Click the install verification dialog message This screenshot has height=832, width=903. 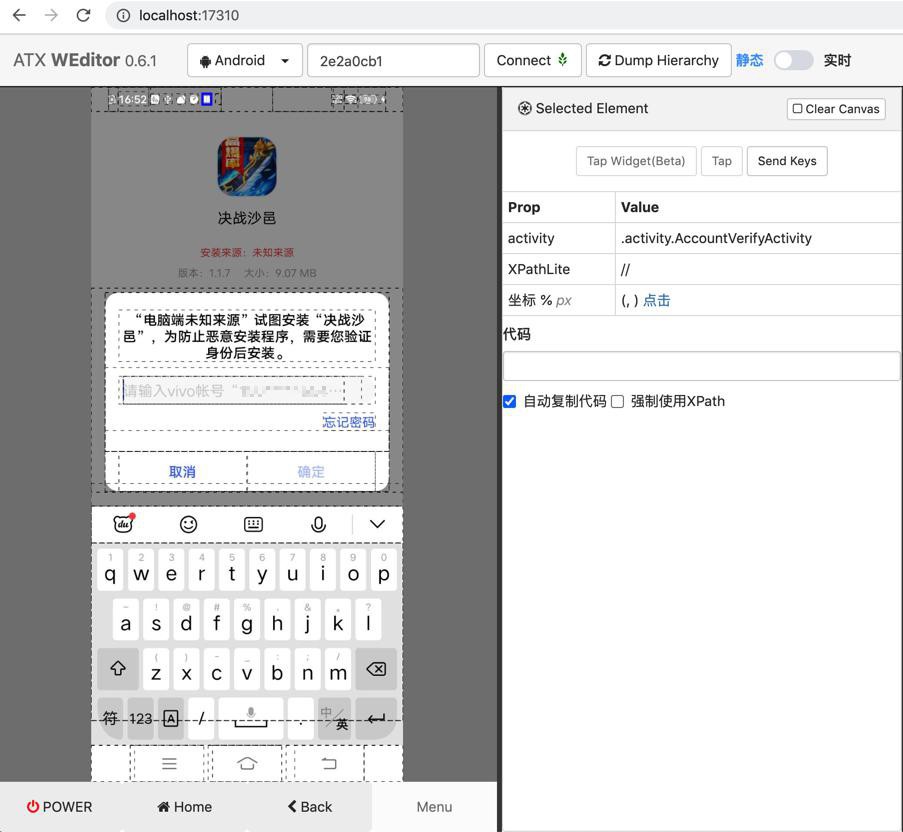click(x=247, y=336)
